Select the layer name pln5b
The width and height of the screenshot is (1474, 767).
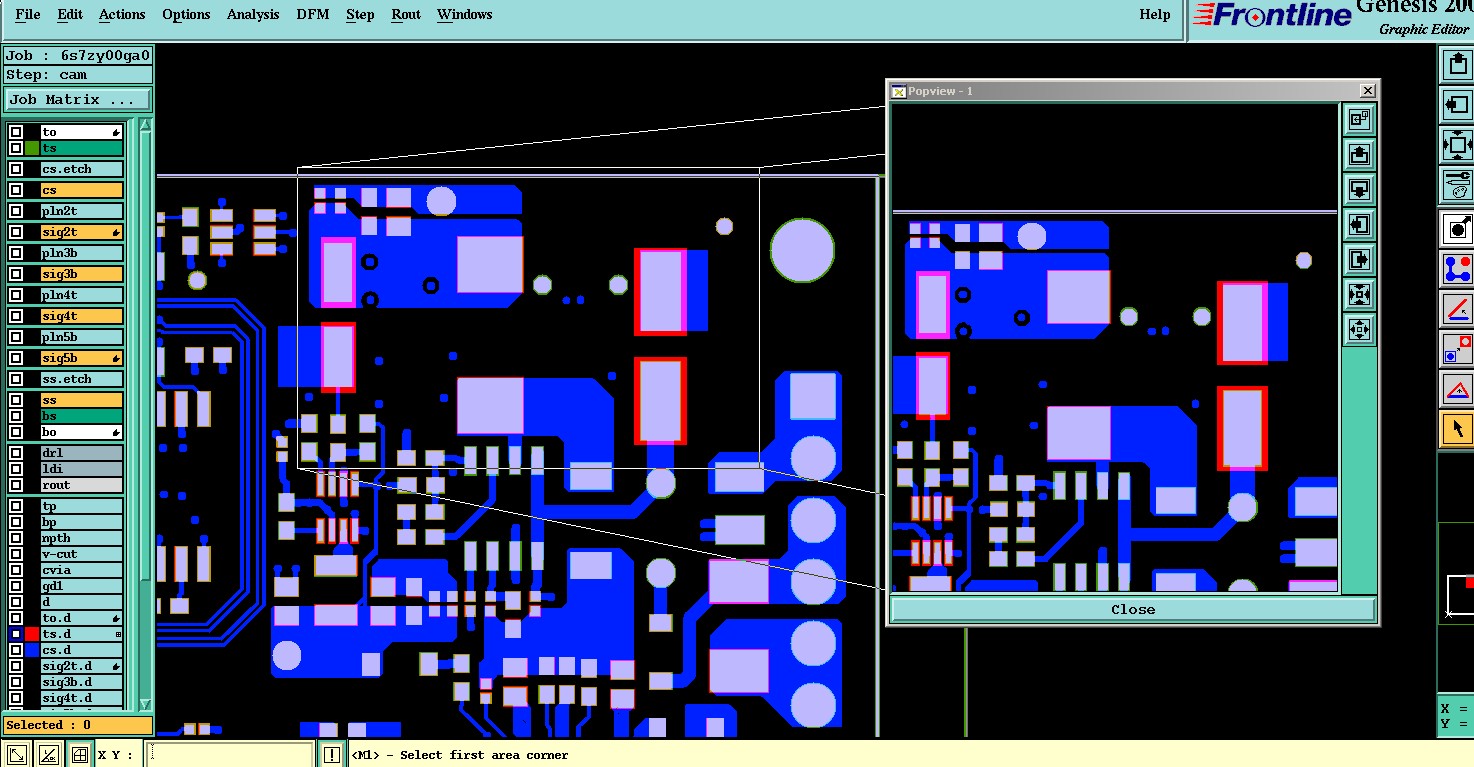pyautogui.click(x=82, y=337)
